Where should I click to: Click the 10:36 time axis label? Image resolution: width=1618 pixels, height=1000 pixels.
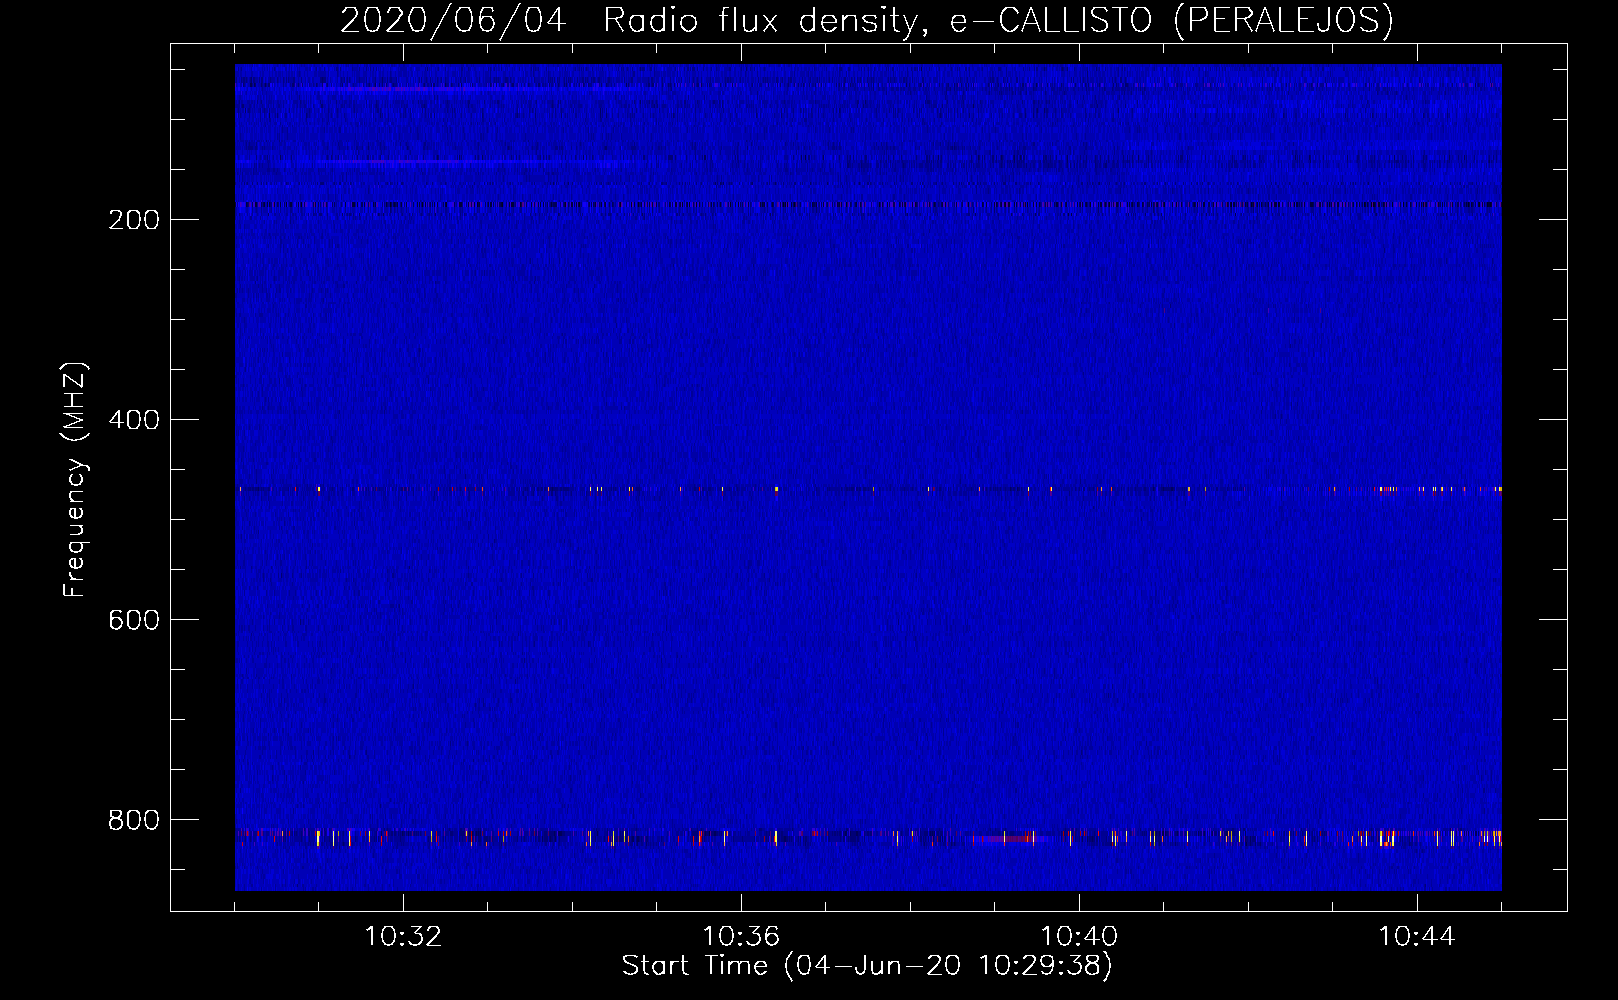tap(741, 937)
